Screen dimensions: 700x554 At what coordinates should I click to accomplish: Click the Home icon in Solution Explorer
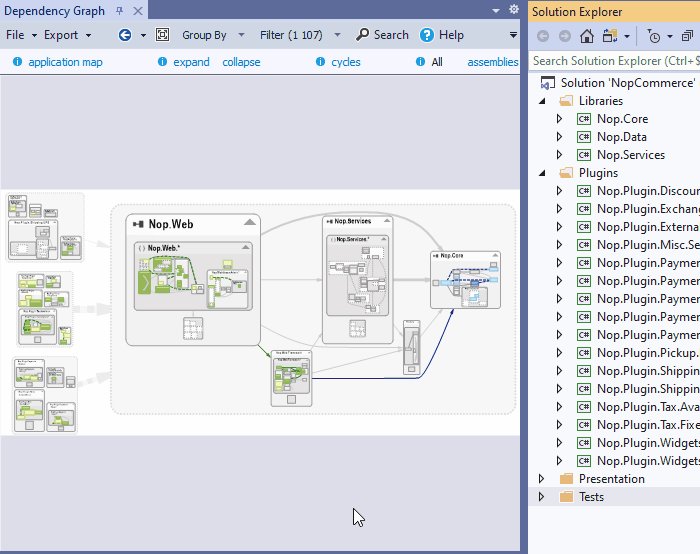(587, 36)
